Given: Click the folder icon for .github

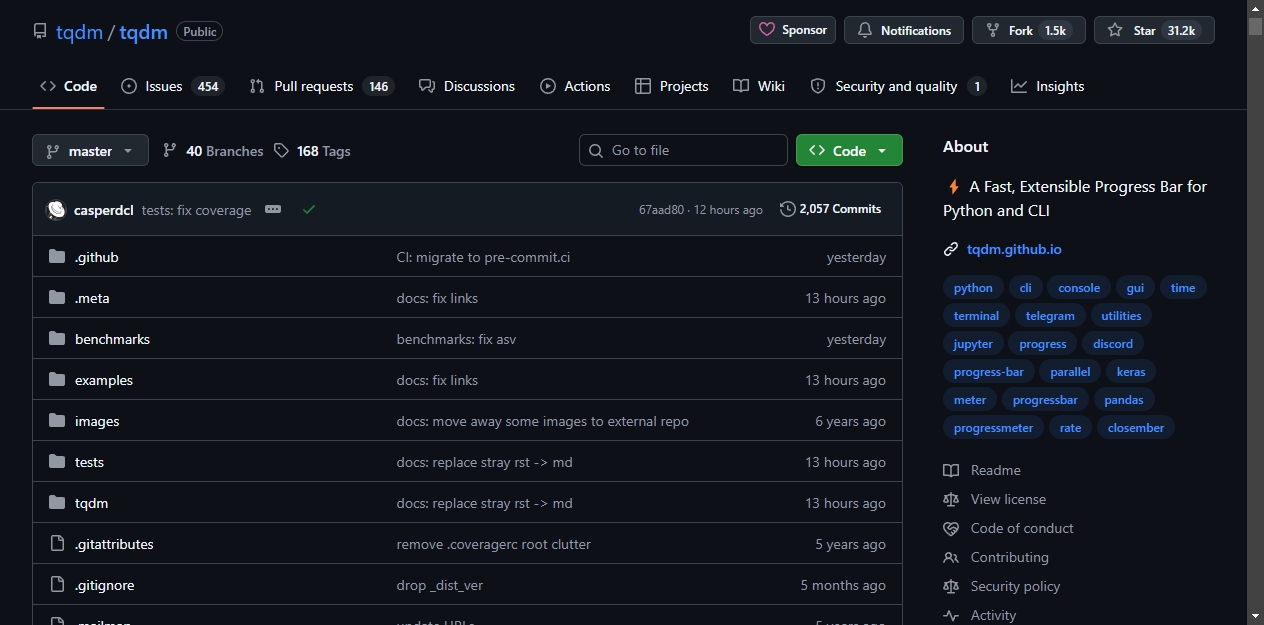Looking at the screenshot, I should pos(57,257).
